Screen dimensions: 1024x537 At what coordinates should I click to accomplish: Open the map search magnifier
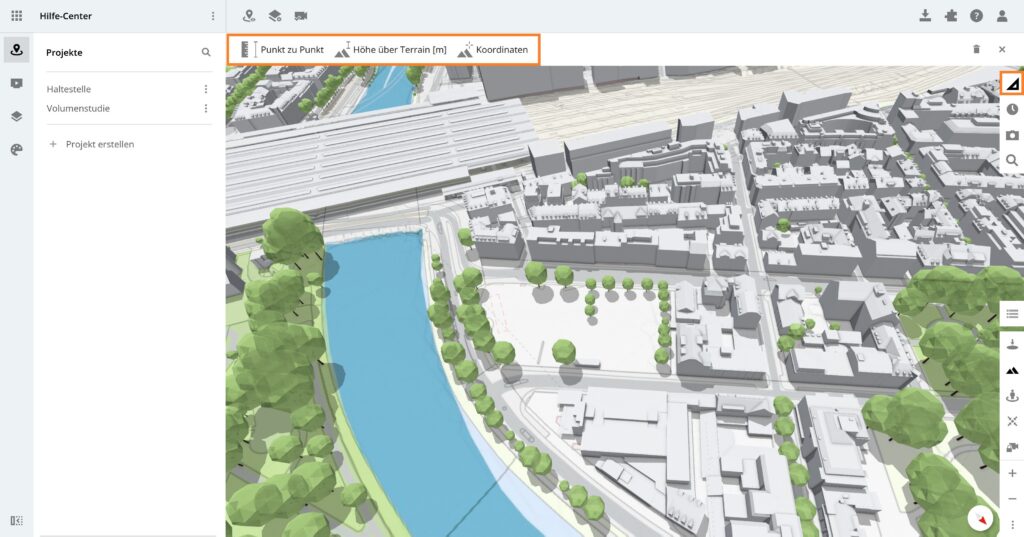pos(1012,160)
